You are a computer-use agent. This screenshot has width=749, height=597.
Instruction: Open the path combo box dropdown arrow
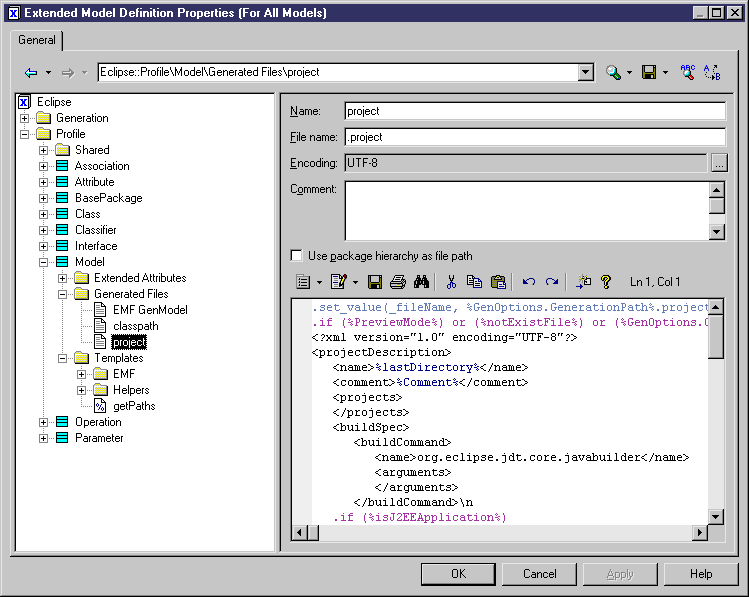click(x=585, y=73)
